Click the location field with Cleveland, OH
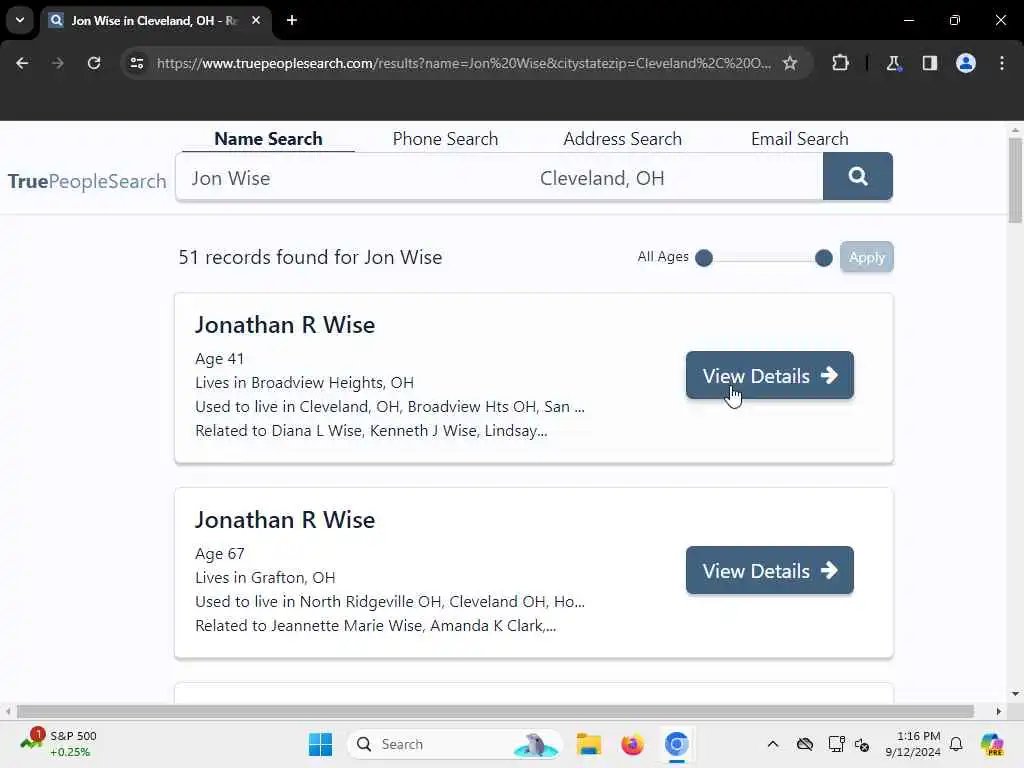Viewport: 1024px width, 768px height. click(x=676, y=178)
